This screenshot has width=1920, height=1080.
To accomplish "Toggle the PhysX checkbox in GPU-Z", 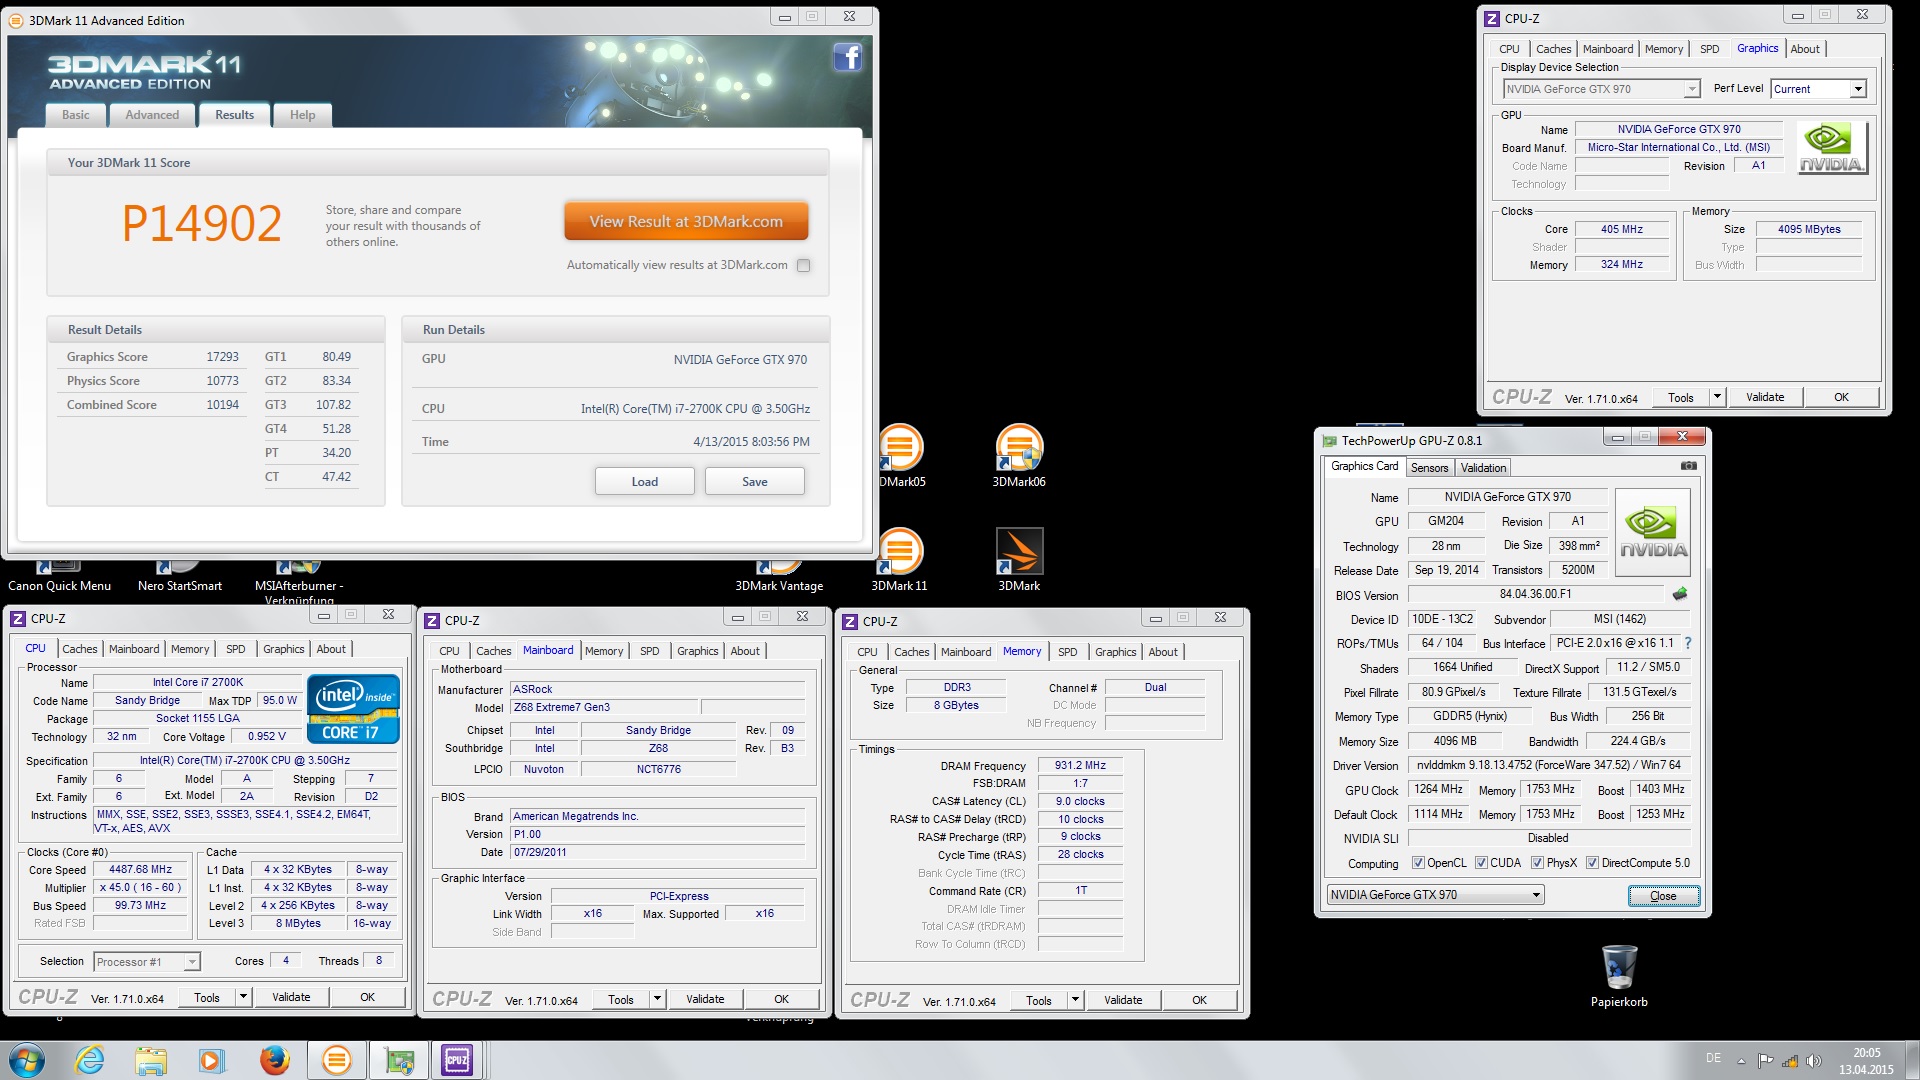I will (1537, 863).
